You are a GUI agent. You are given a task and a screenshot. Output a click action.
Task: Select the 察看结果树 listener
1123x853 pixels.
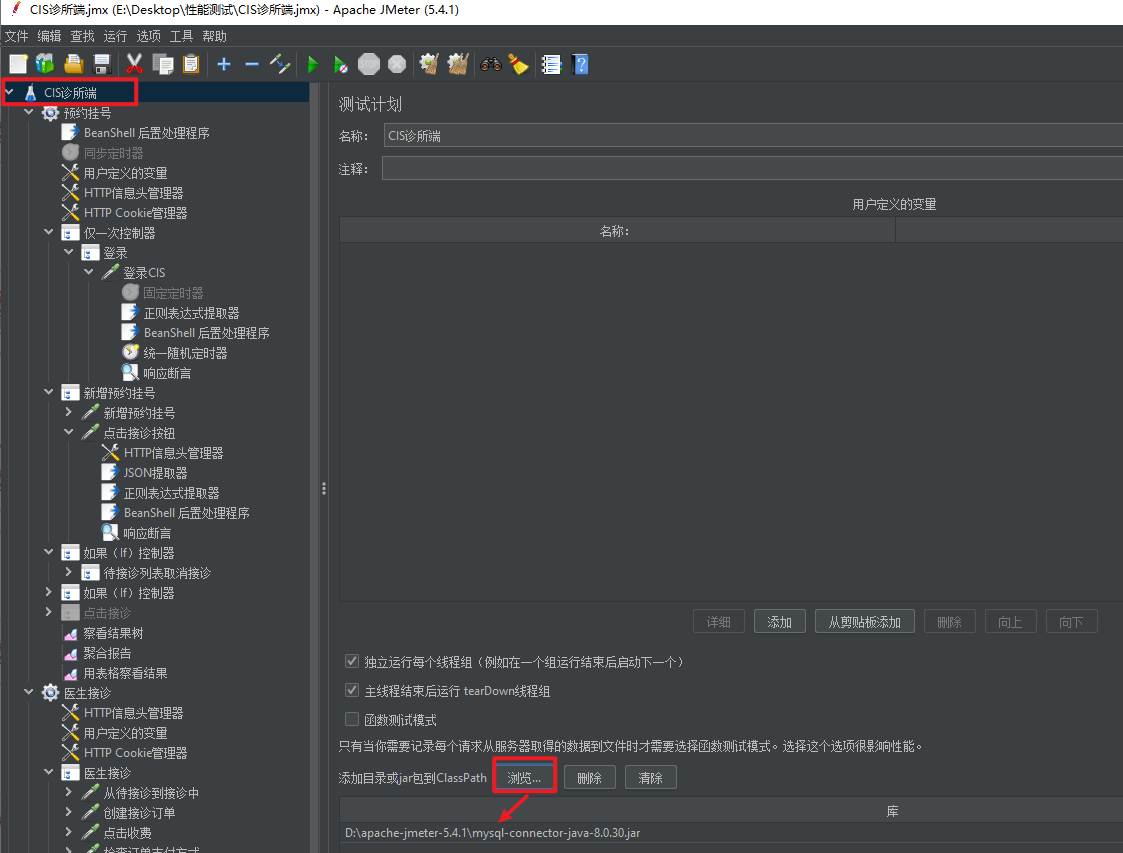click(x=112, y=633)
